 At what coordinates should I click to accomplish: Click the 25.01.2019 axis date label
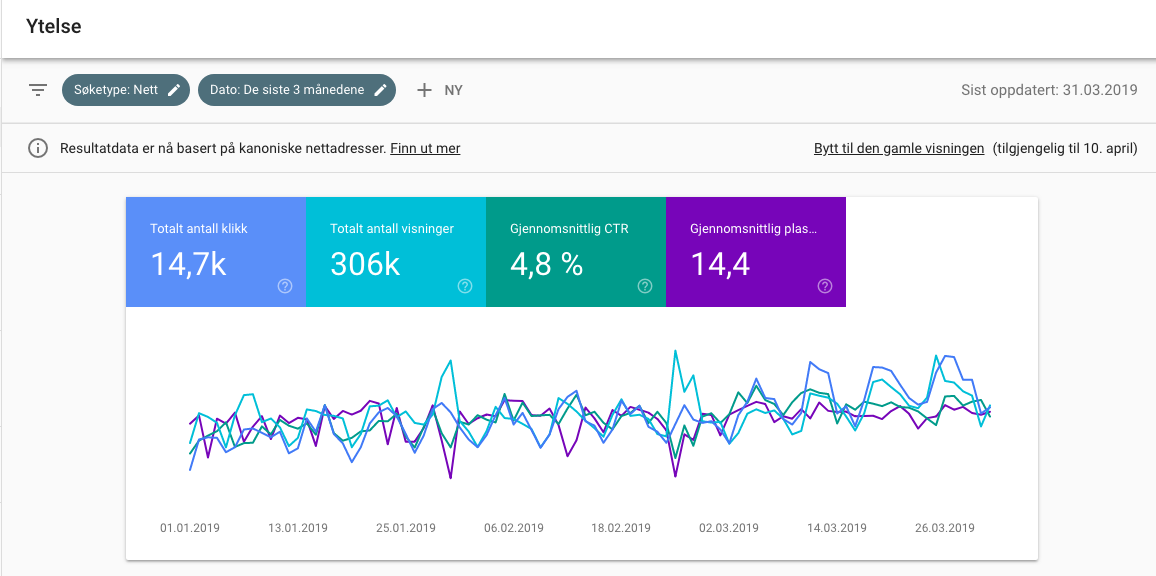pos(405,528)
